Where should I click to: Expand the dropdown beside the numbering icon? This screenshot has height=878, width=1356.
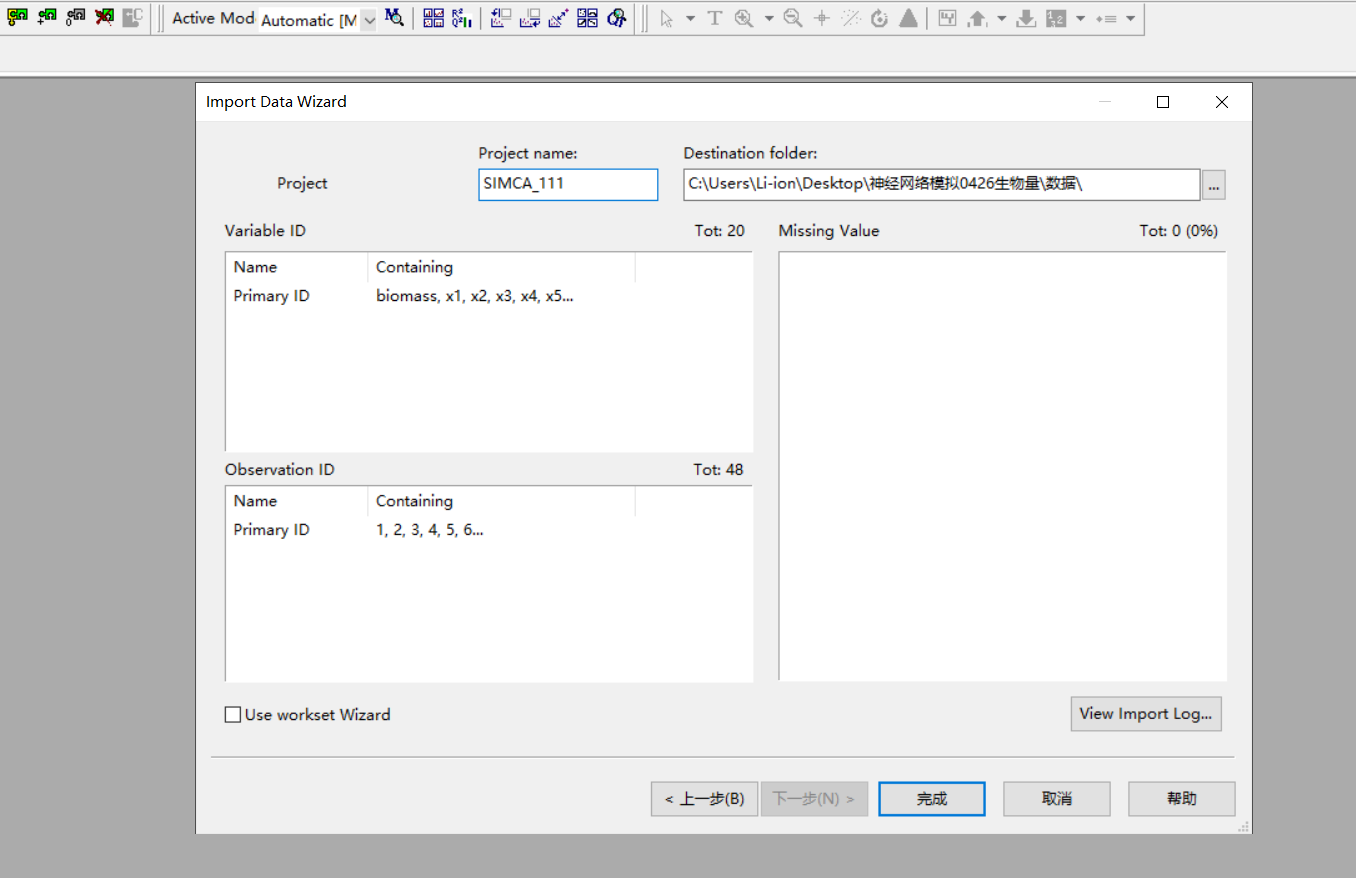[1081, 19]
